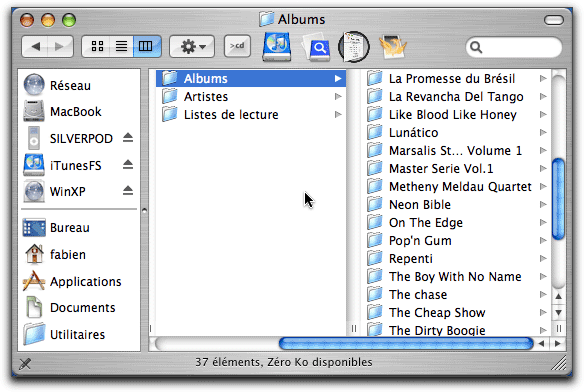Open The Boy With No Name folder
The width and height of the screenshot is (584, 392).
tap(457, 276)
